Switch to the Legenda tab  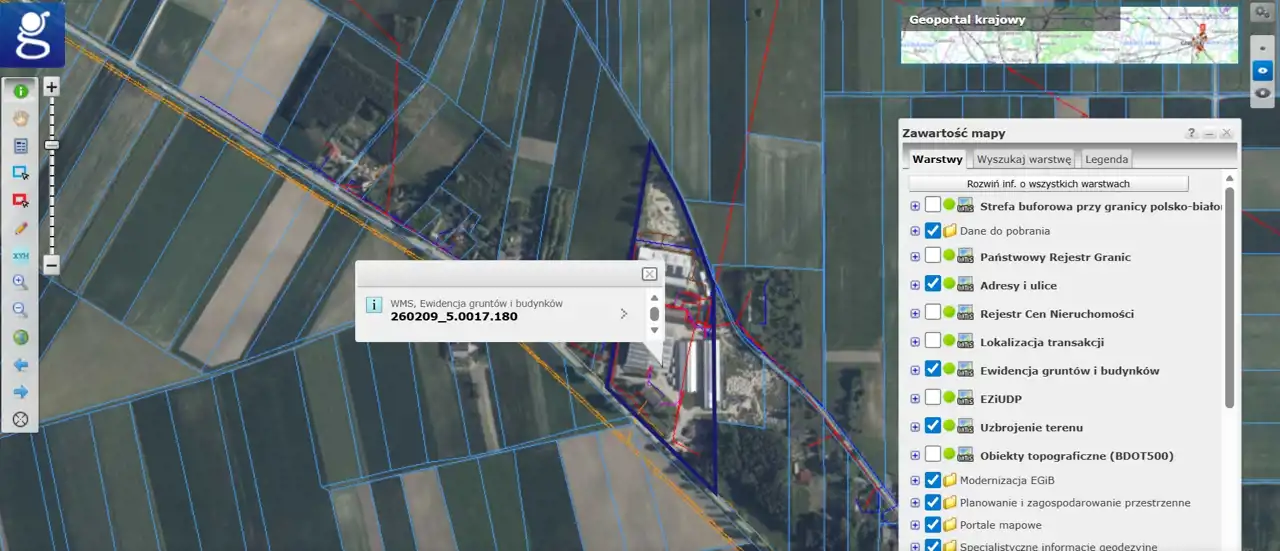point(1106,159)
